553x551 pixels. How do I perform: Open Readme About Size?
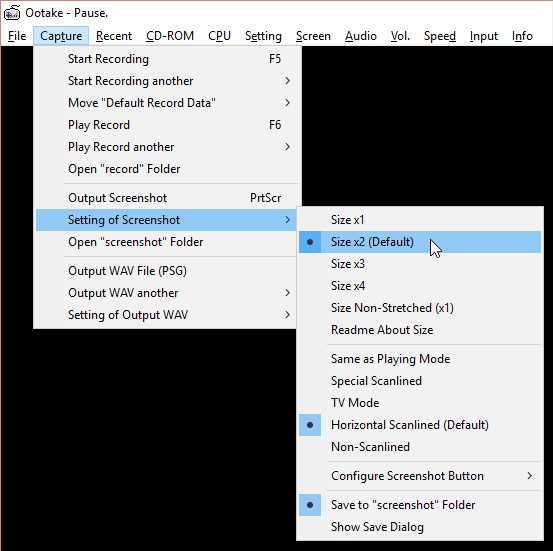coord(420,329)
